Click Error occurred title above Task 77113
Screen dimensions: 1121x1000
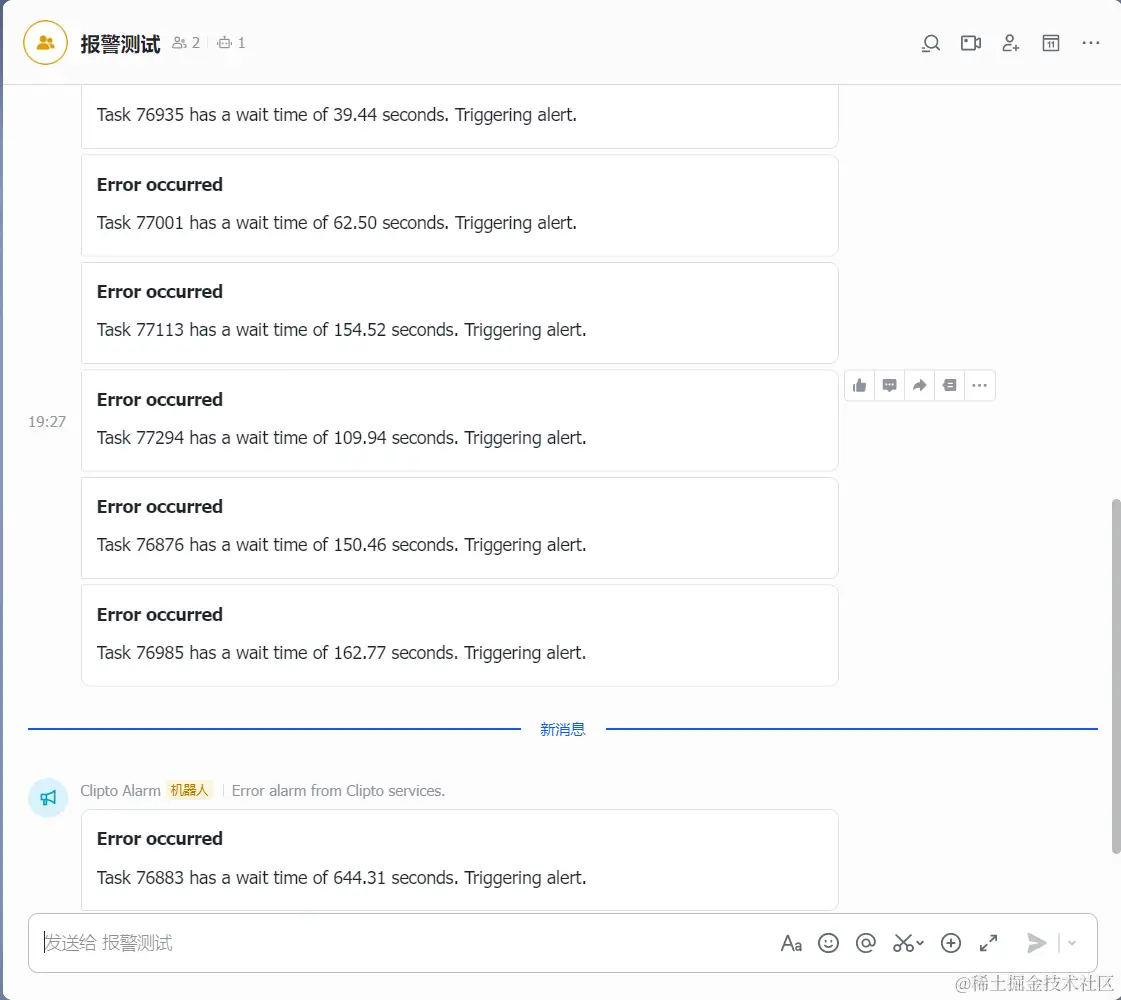(159, 292)
